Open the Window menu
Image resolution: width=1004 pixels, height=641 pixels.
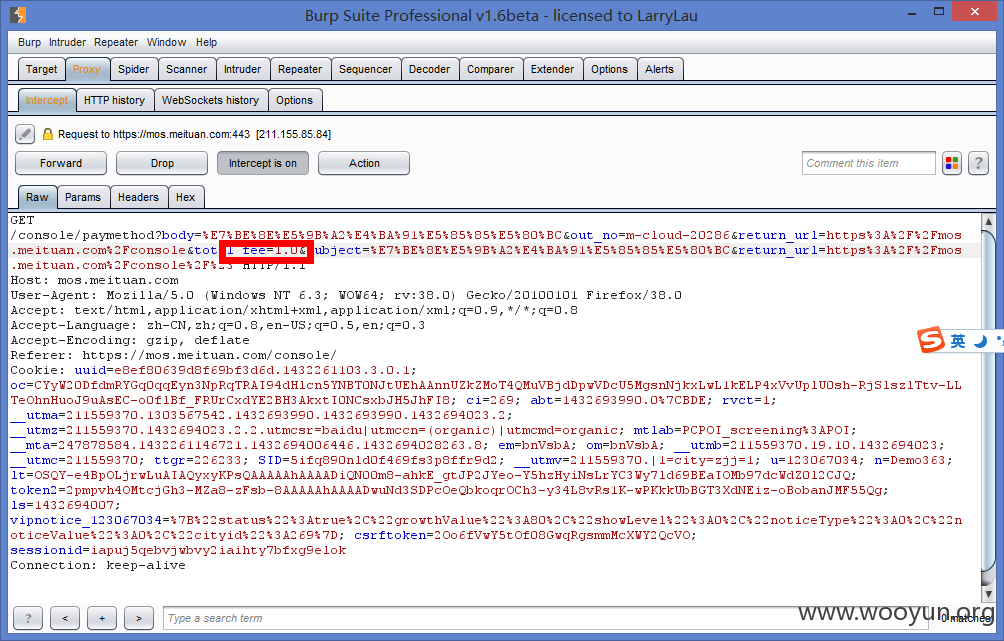click(166, 42)
